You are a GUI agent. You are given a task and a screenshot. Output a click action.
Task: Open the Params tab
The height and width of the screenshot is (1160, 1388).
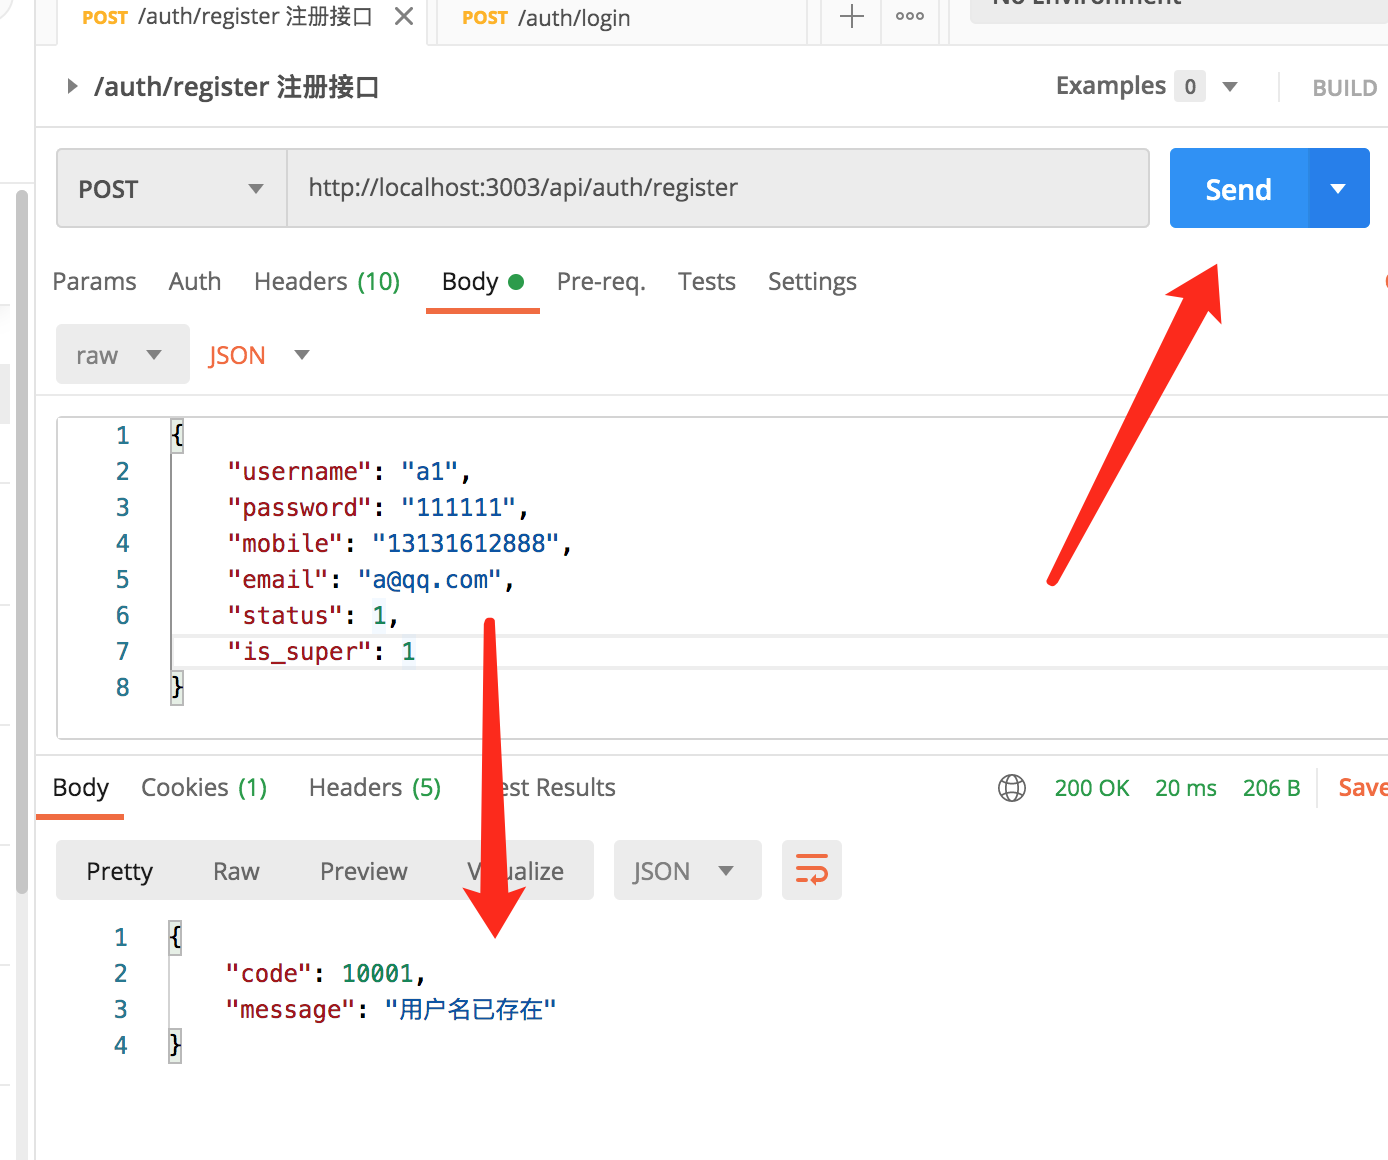[x=94, y=282]
